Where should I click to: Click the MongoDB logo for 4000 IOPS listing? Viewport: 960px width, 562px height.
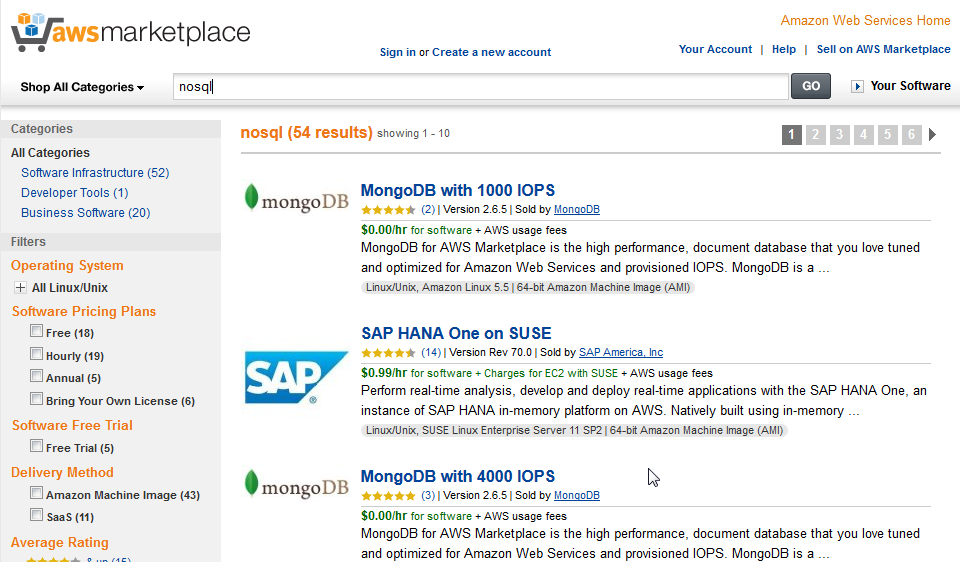coord(296,485)
